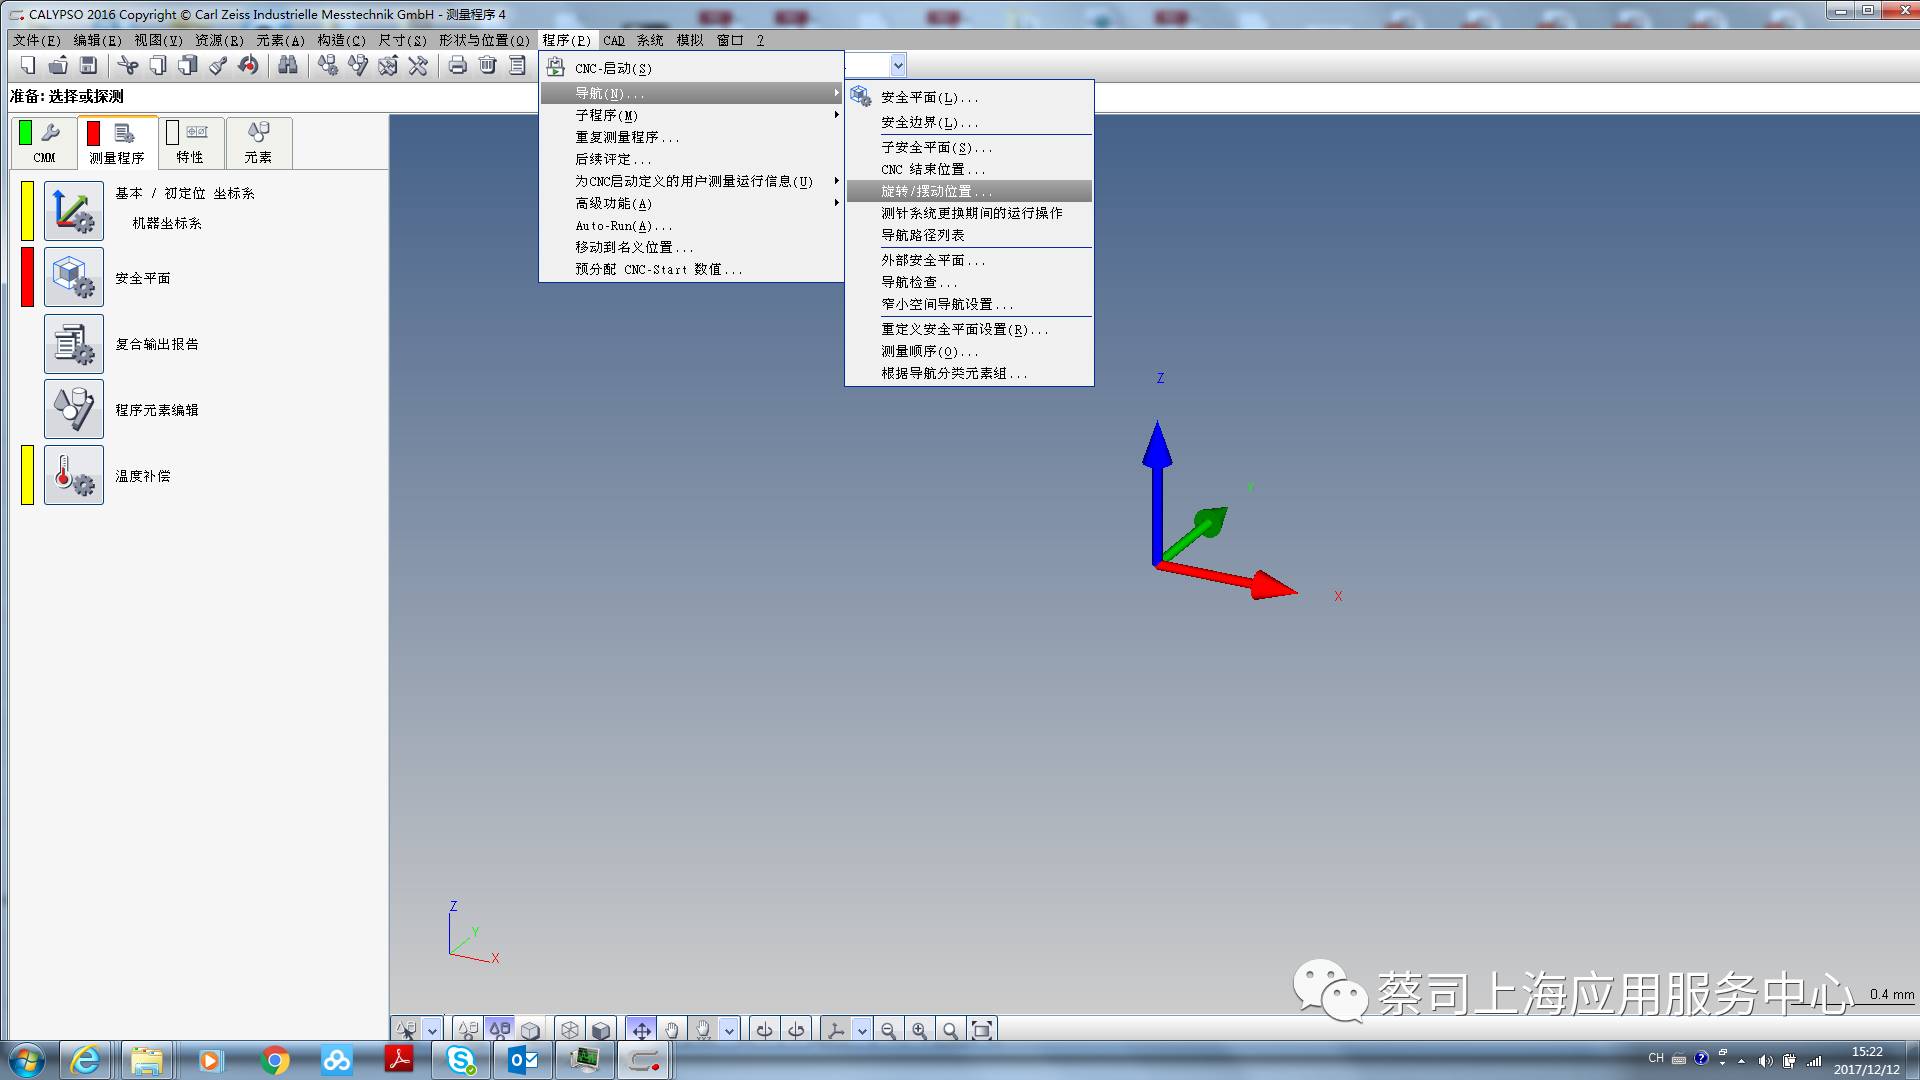Viewport: 1920px width, 1080px height.
Task: Open the 文件(F) menu
Action: tap(37, 40)
